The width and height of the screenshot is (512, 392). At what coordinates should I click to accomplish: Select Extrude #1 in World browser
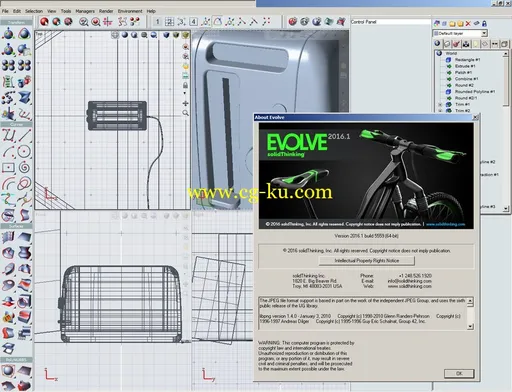(465, 66)
